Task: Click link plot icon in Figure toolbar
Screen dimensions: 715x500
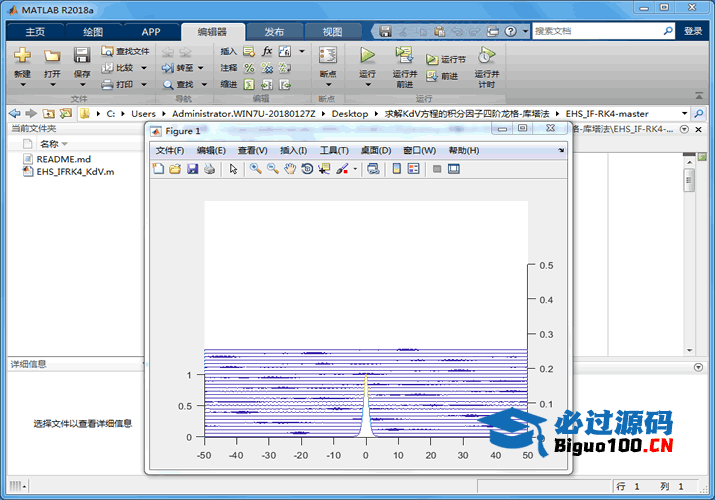Action: tap(373, 169)
